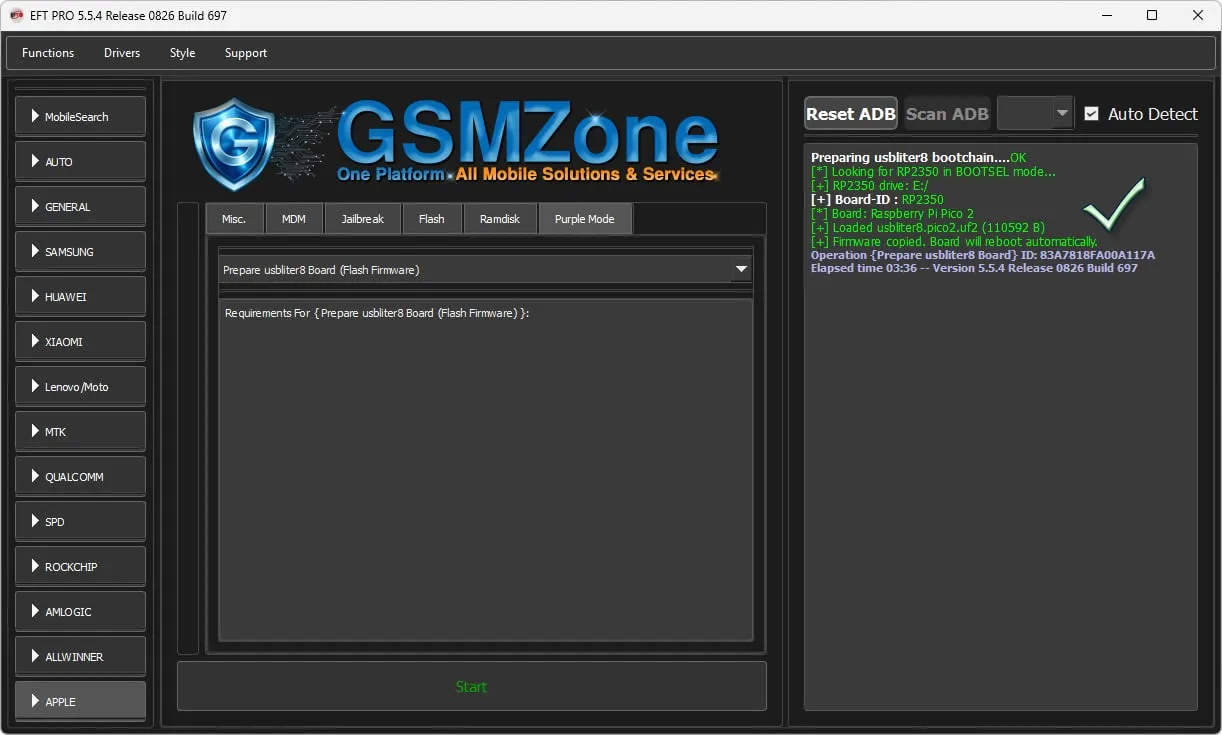
Task: Click the 'Elapsed time 03:36' log line
Action: pyautogui.click(x=974, y=268)
